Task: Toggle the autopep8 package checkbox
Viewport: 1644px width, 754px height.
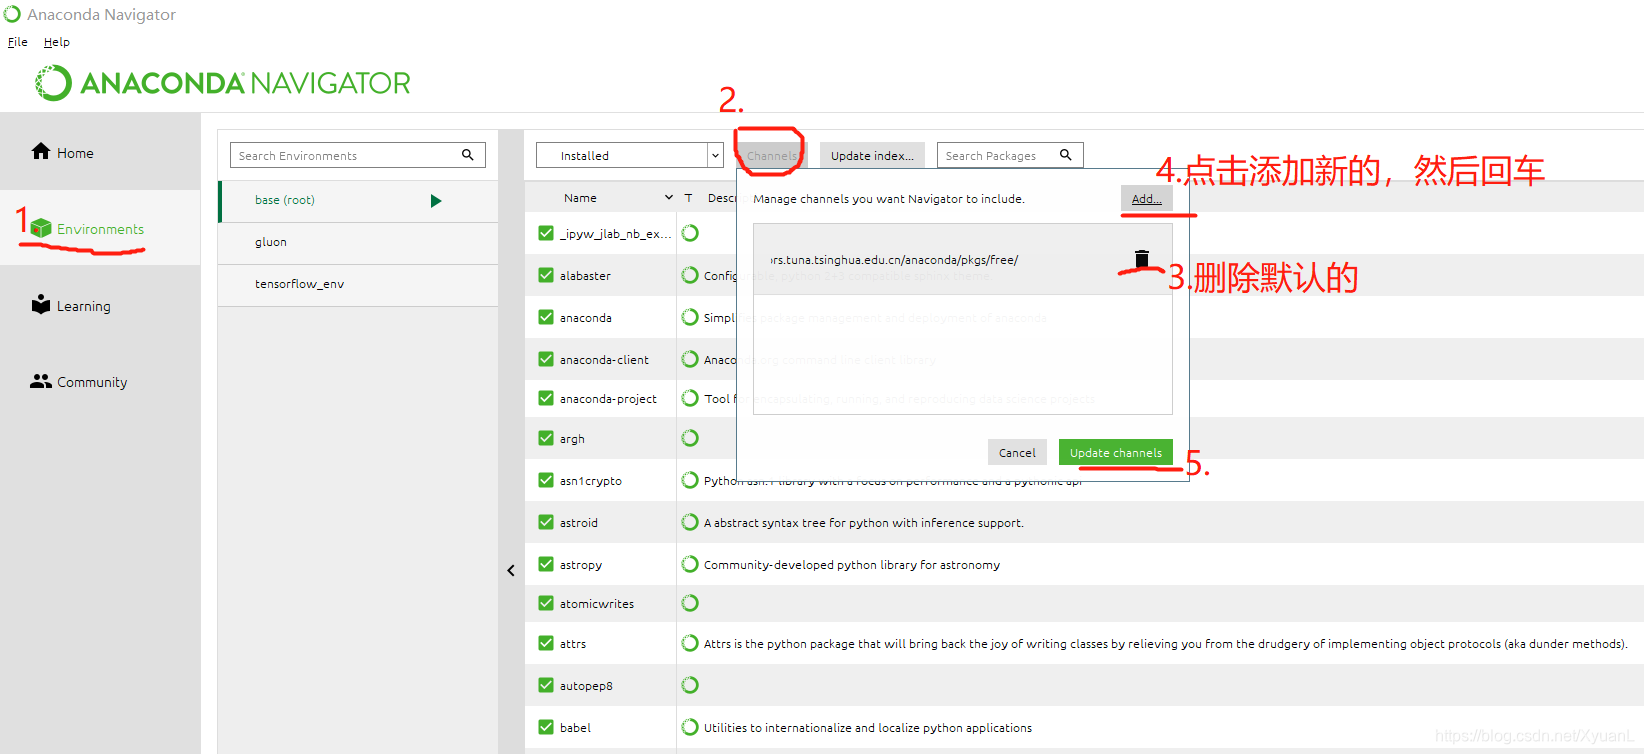Action: click(546, 685)
